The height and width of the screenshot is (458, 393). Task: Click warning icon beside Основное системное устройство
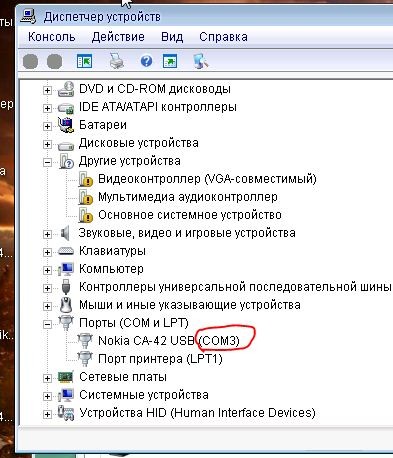(85, 215)
